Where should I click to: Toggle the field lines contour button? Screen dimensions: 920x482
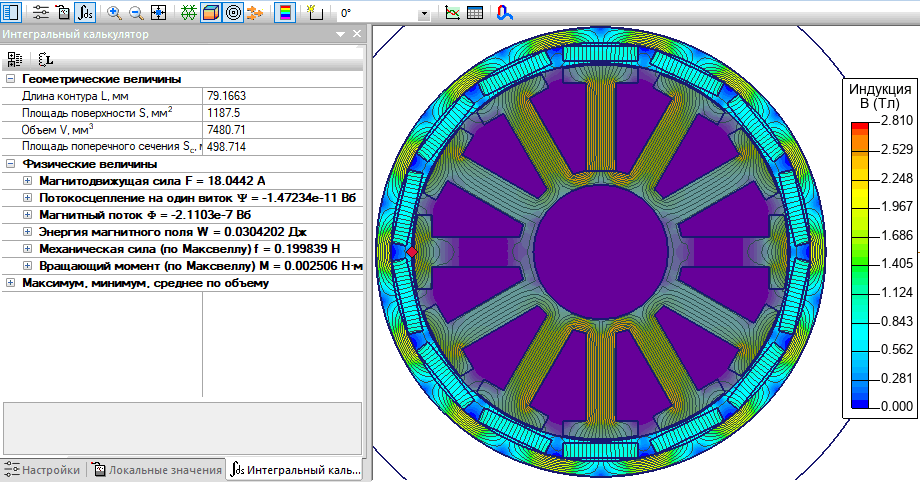(233, 13)
